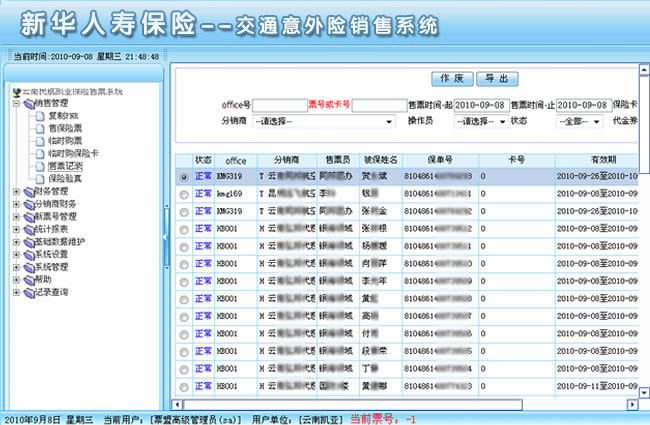Click the horizontal scrollbar thumb under the table
This screenshot has width=650, height=425.
click(352, 404)
